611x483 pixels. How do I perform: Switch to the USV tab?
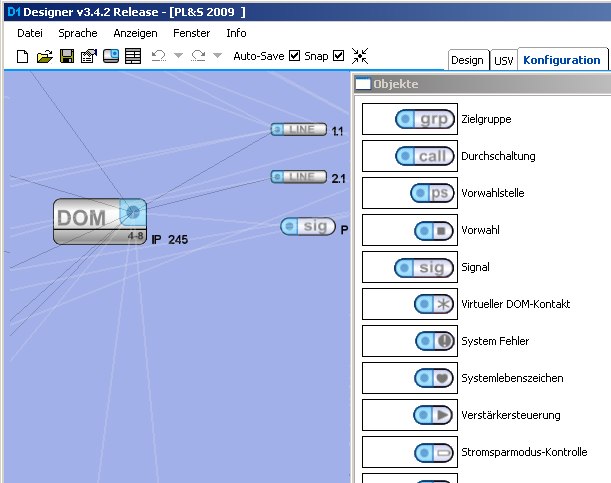pos(504,61)
